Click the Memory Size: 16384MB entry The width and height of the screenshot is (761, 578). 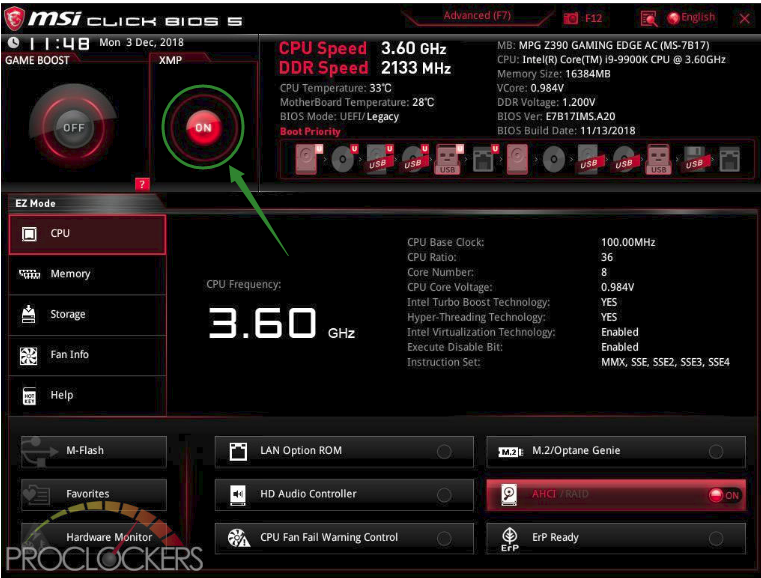554,74
